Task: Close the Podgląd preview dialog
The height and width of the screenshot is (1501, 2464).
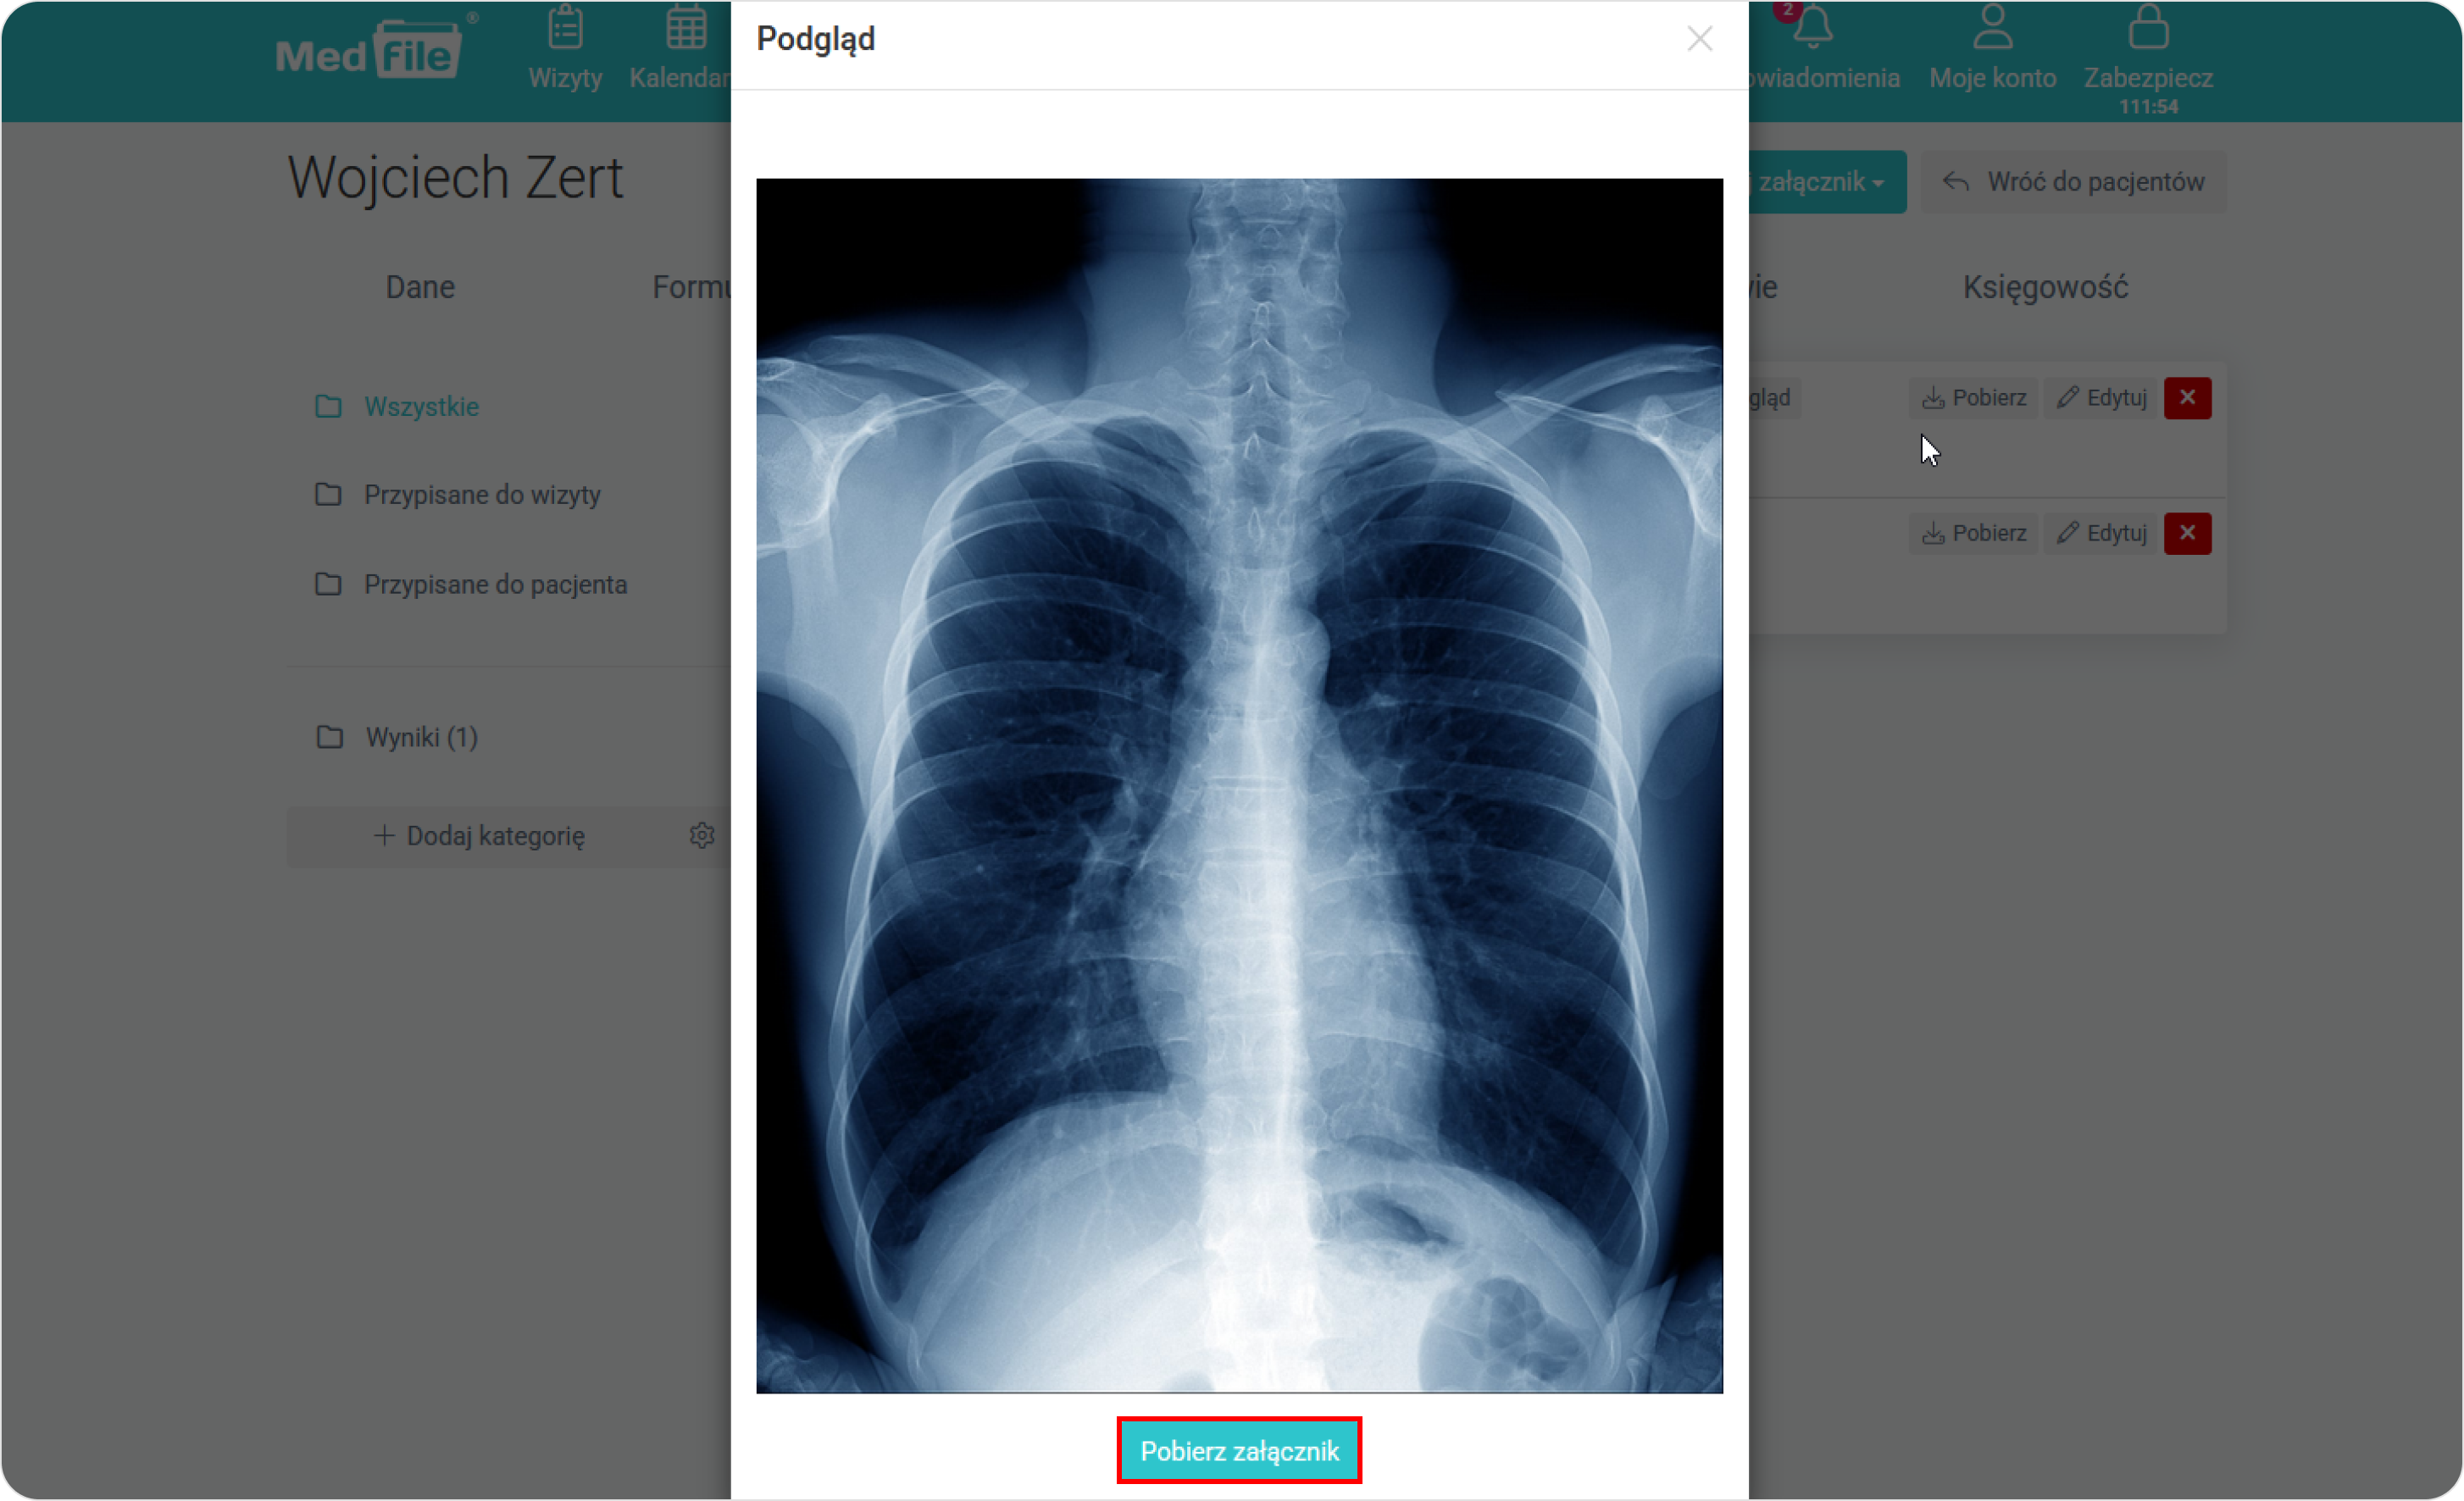Action: click(x=1699, y=39)
